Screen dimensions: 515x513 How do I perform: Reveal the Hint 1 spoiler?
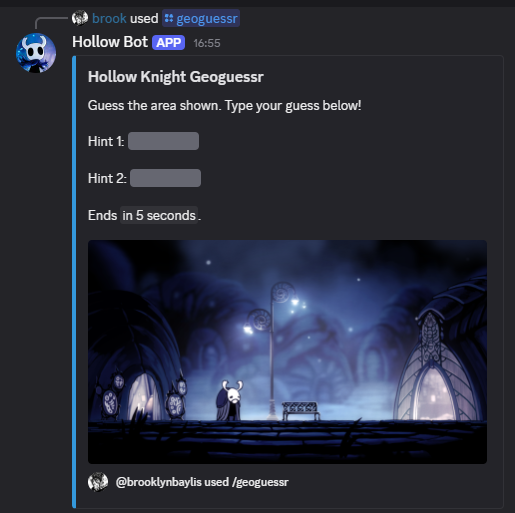164,141
